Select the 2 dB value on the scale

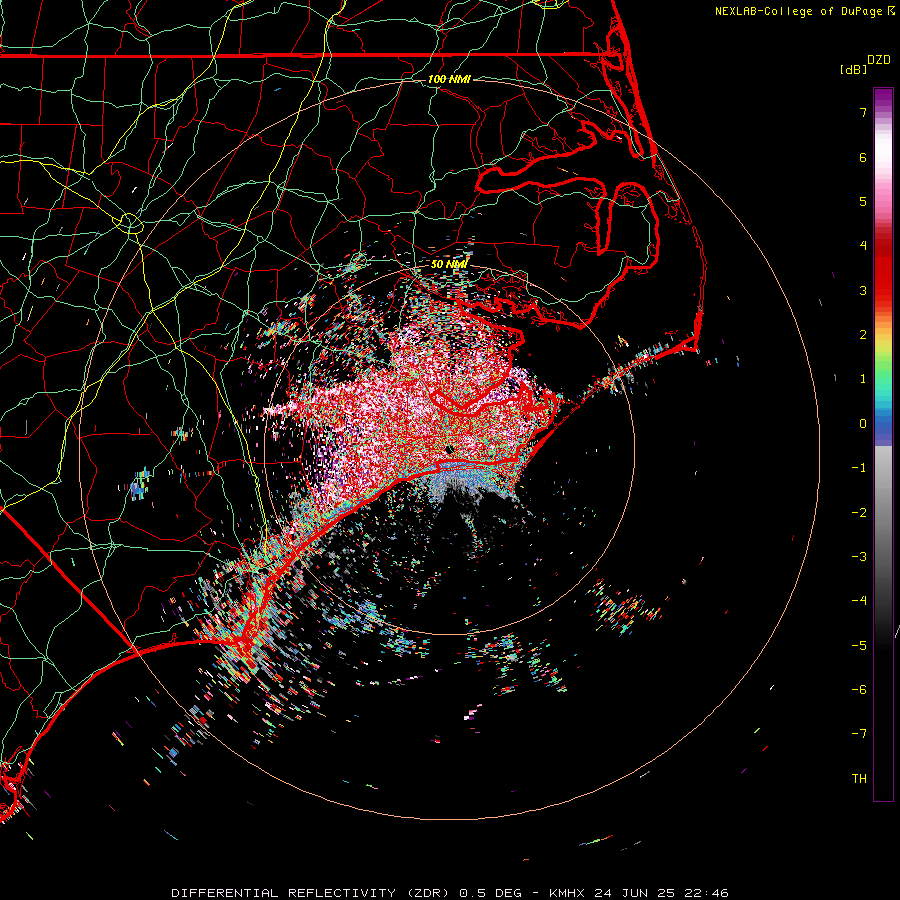pos(863,335)
